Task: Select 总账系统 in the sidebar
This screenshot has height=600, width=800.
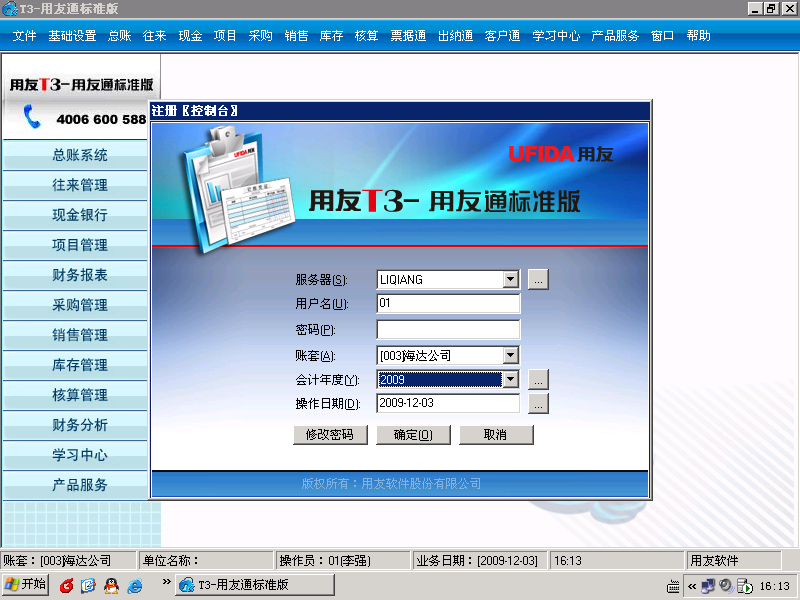Action: click(76, 155)
